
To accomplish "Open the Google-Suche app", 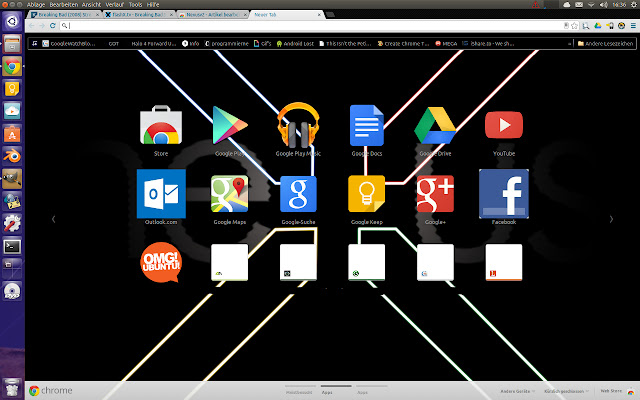I will click(x=298, y=194).
